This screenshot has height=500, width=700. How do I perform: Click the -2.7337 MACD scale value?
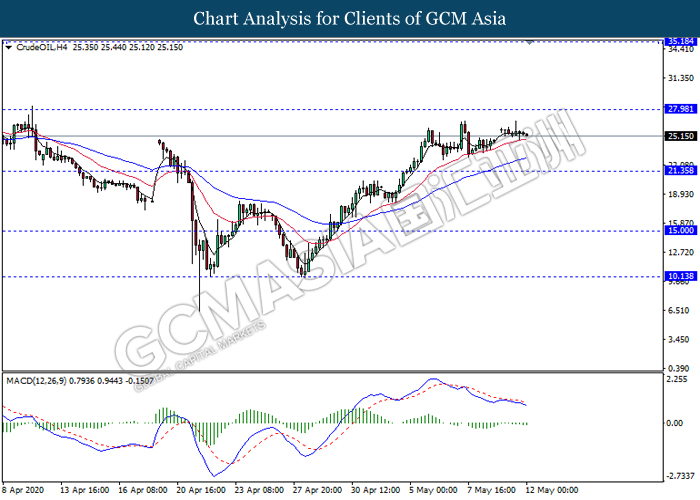(x=680, y=476)
